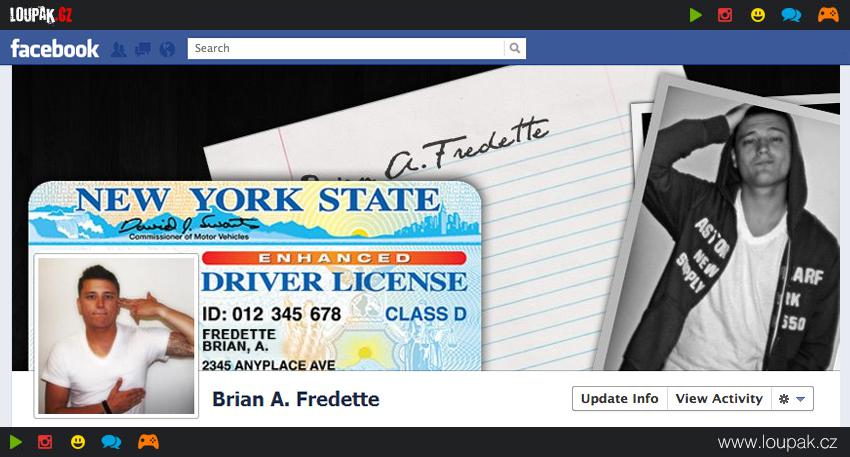Click the yellow smiley icon in top bar
The width and height of the screenshot is (850, 457).
click(758, 15)
